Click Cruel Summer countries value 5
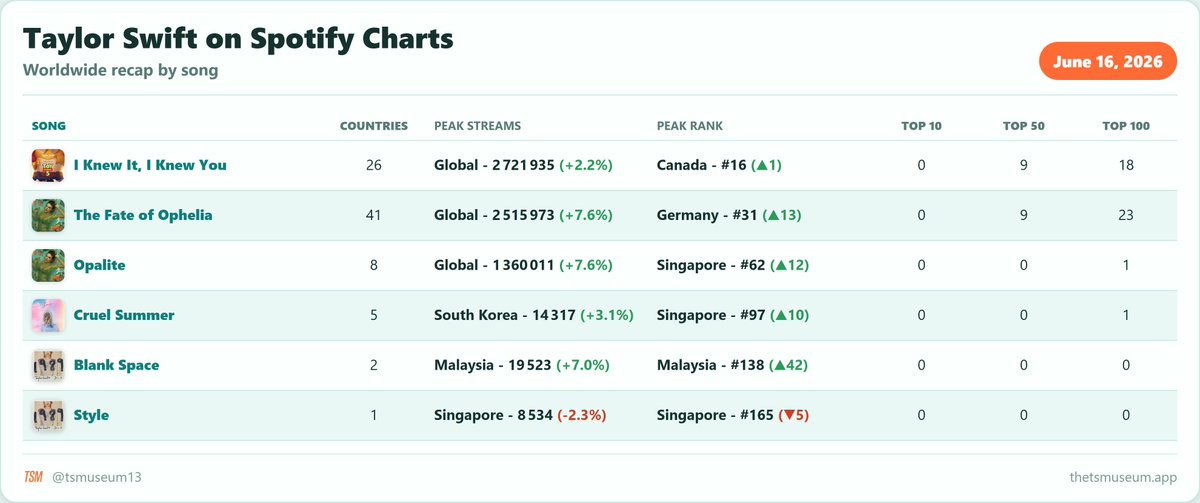Image resolution: width=1200 pixels, height=503 pixels. 374,315
